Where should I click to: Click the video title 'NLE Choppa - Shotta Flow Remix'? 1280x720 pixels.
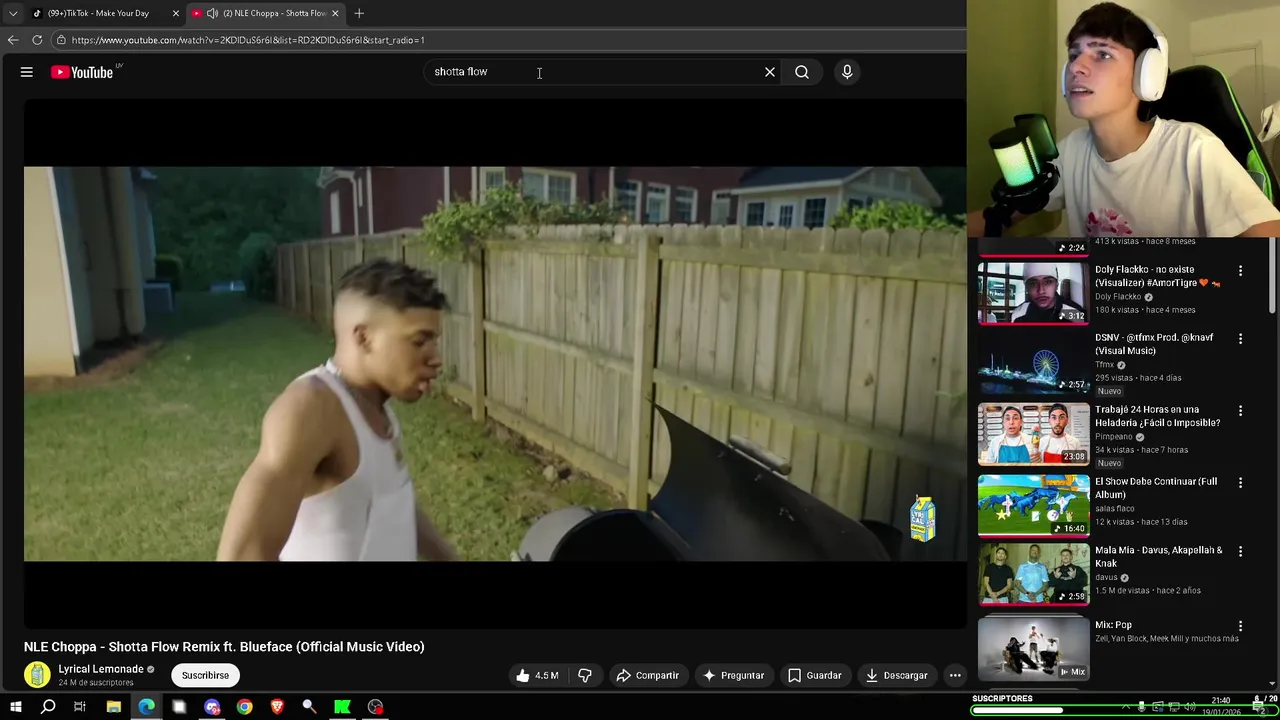pos(224,647)
